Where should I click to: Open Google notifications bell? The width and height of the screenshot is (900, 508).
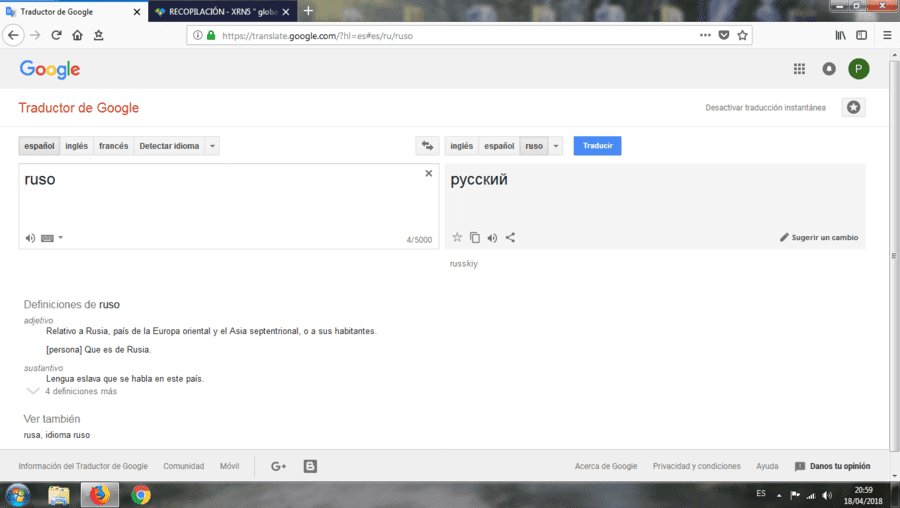coord(829,69)
